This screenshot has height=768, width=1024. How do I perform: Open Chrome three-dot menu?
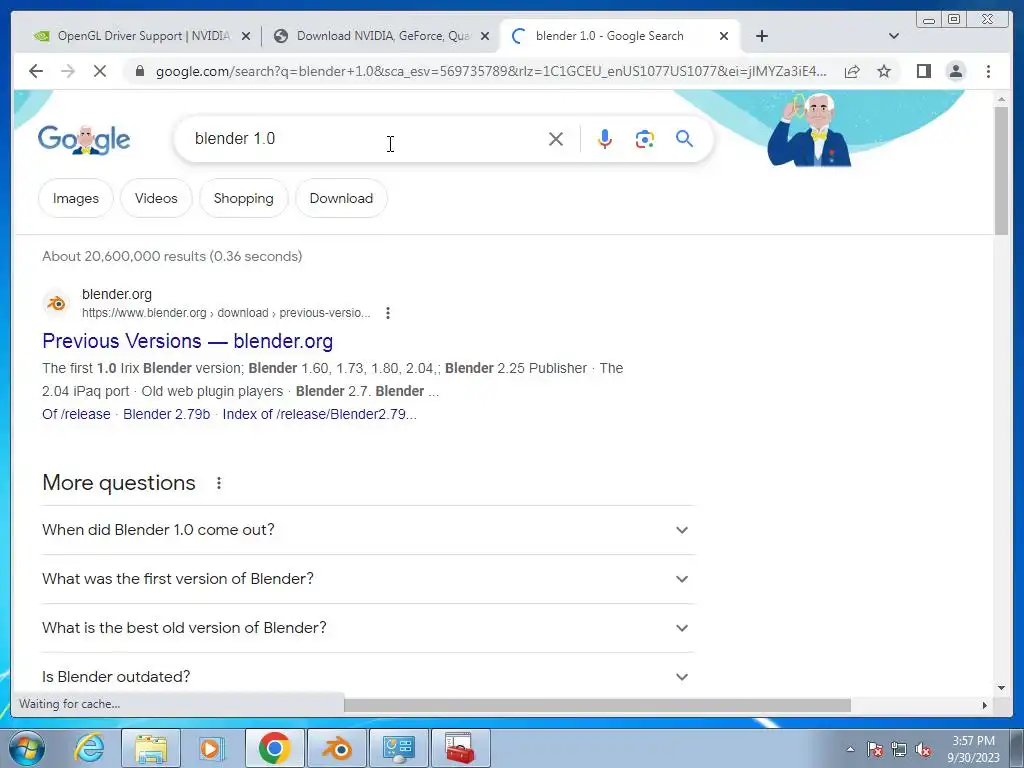pyautogui.click(x=988, y=71)
